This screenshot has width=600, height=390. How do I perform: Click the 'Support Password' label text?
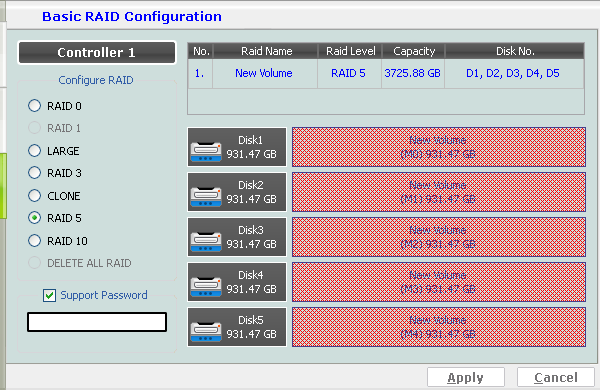click(104, 295)
